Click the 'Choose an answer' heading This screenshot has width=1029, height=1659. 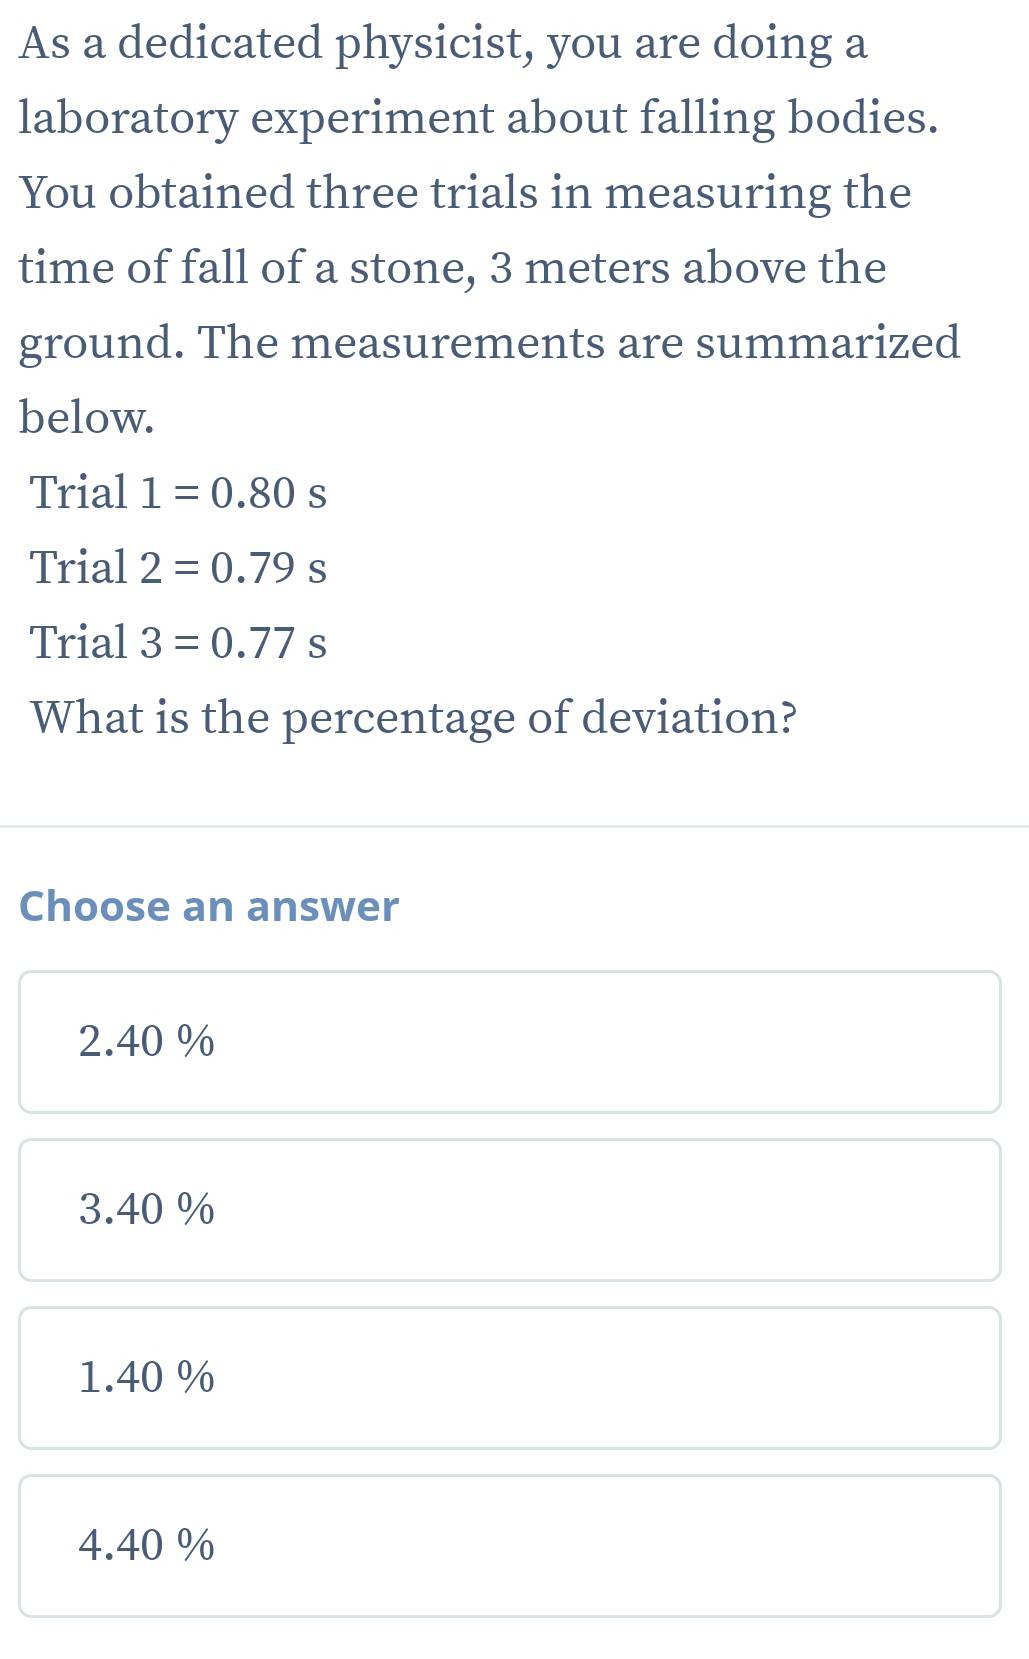[209, 906]
